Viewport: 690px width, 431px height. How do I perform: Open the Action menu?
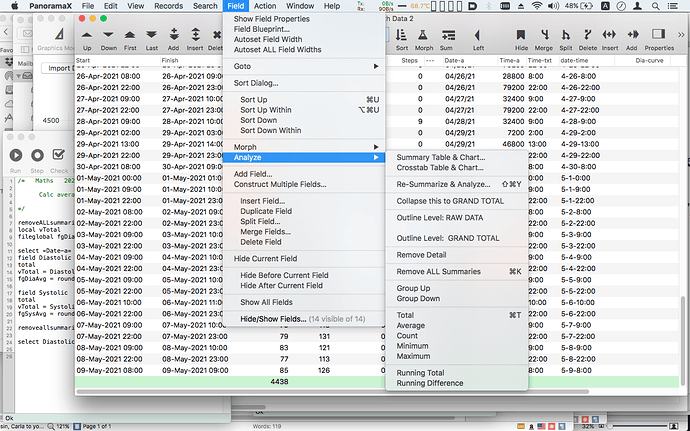click(265, 6)
